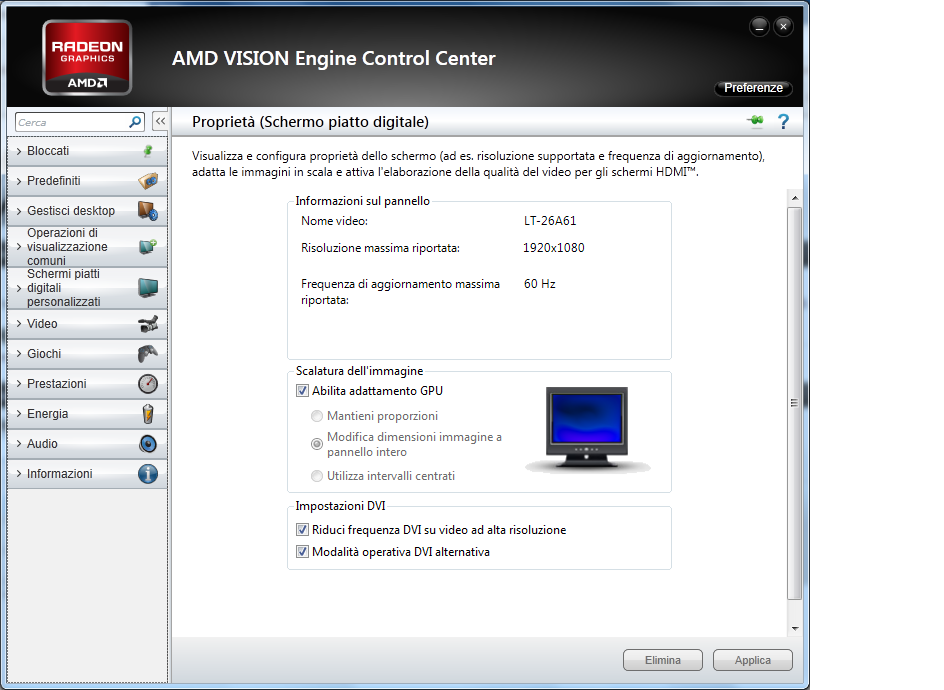Screen dimensions: 944x690
Task: Expand the Giochi section arrow
Action: [x=19, y=354]
